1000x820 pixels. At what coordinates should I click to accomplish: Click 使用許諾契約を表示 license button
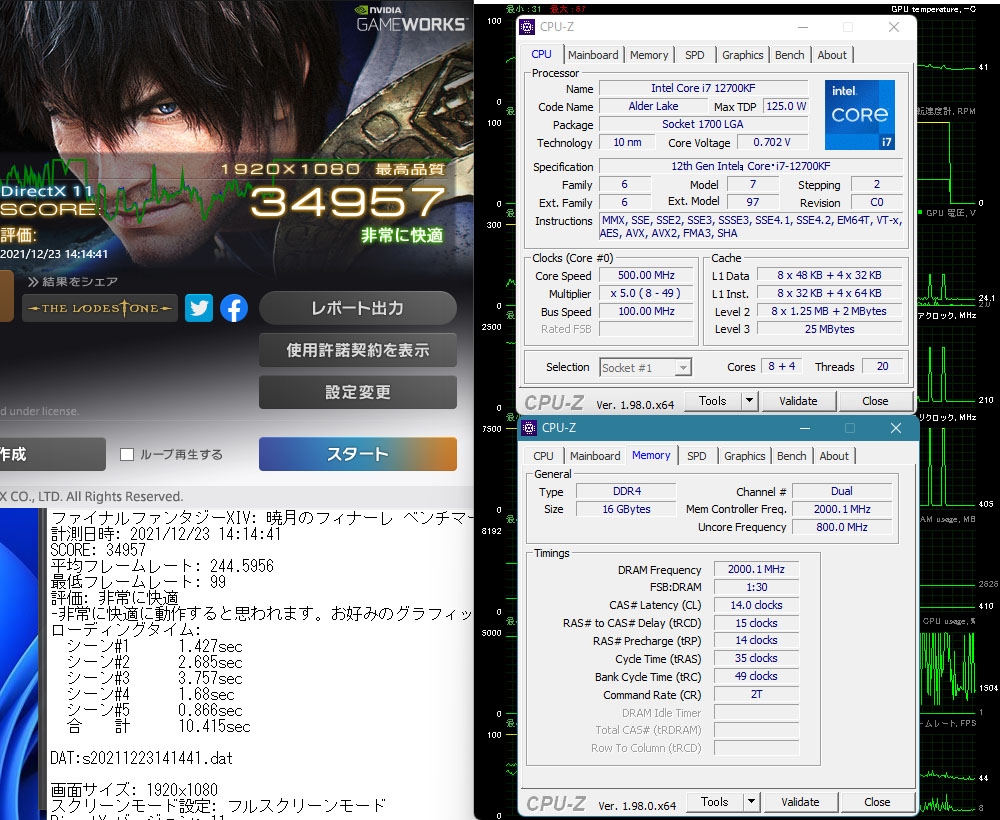coord(358,350)
